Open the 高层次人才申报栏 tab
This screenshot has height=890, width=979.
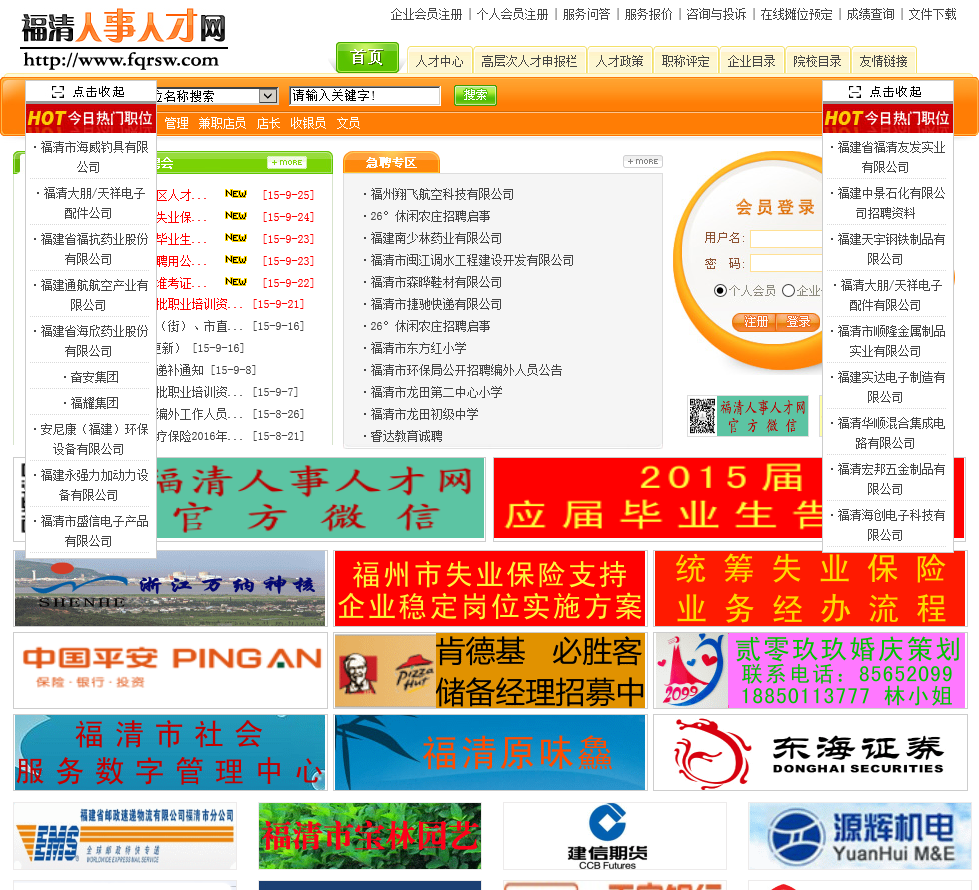529,61
